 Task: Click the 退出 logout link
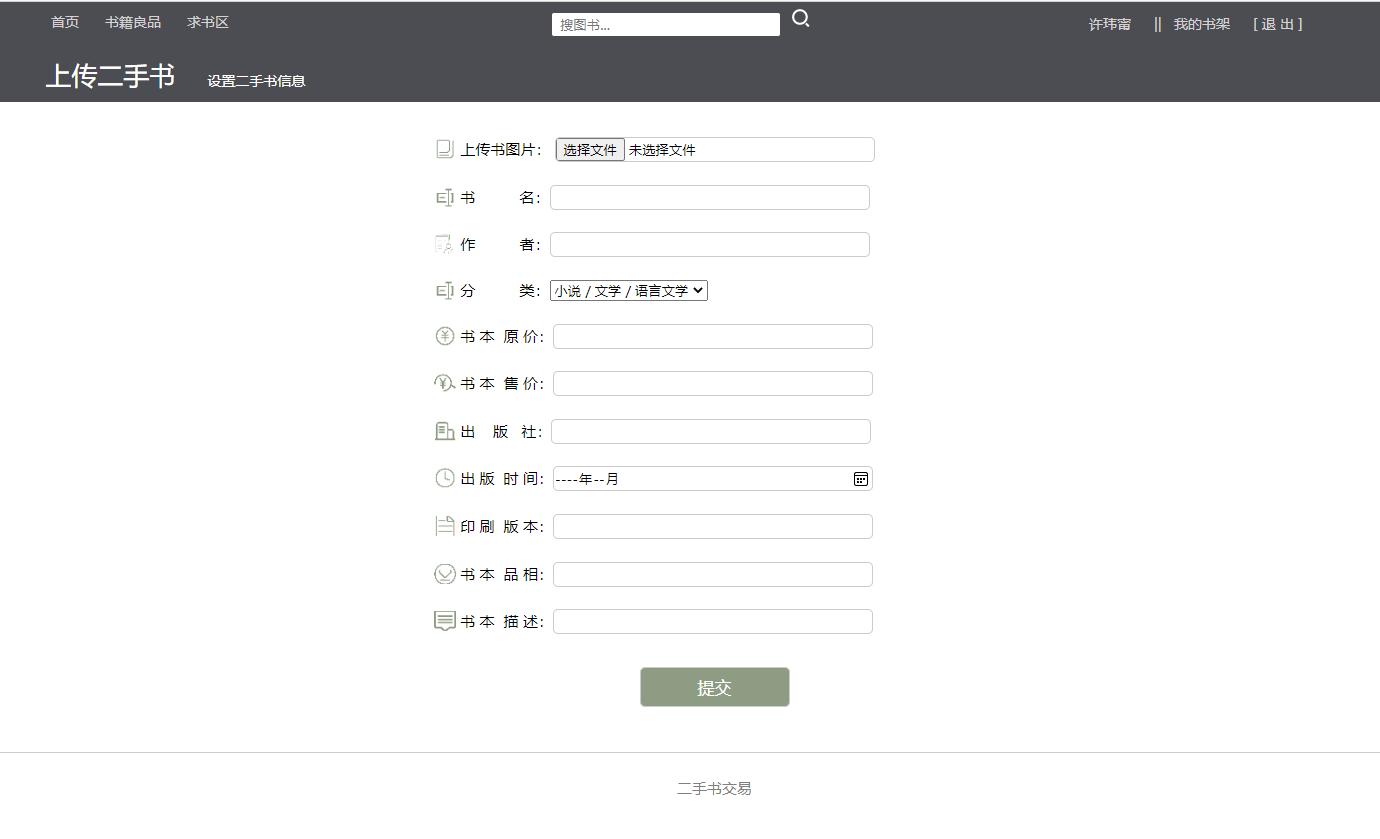tap(1277, 23)
